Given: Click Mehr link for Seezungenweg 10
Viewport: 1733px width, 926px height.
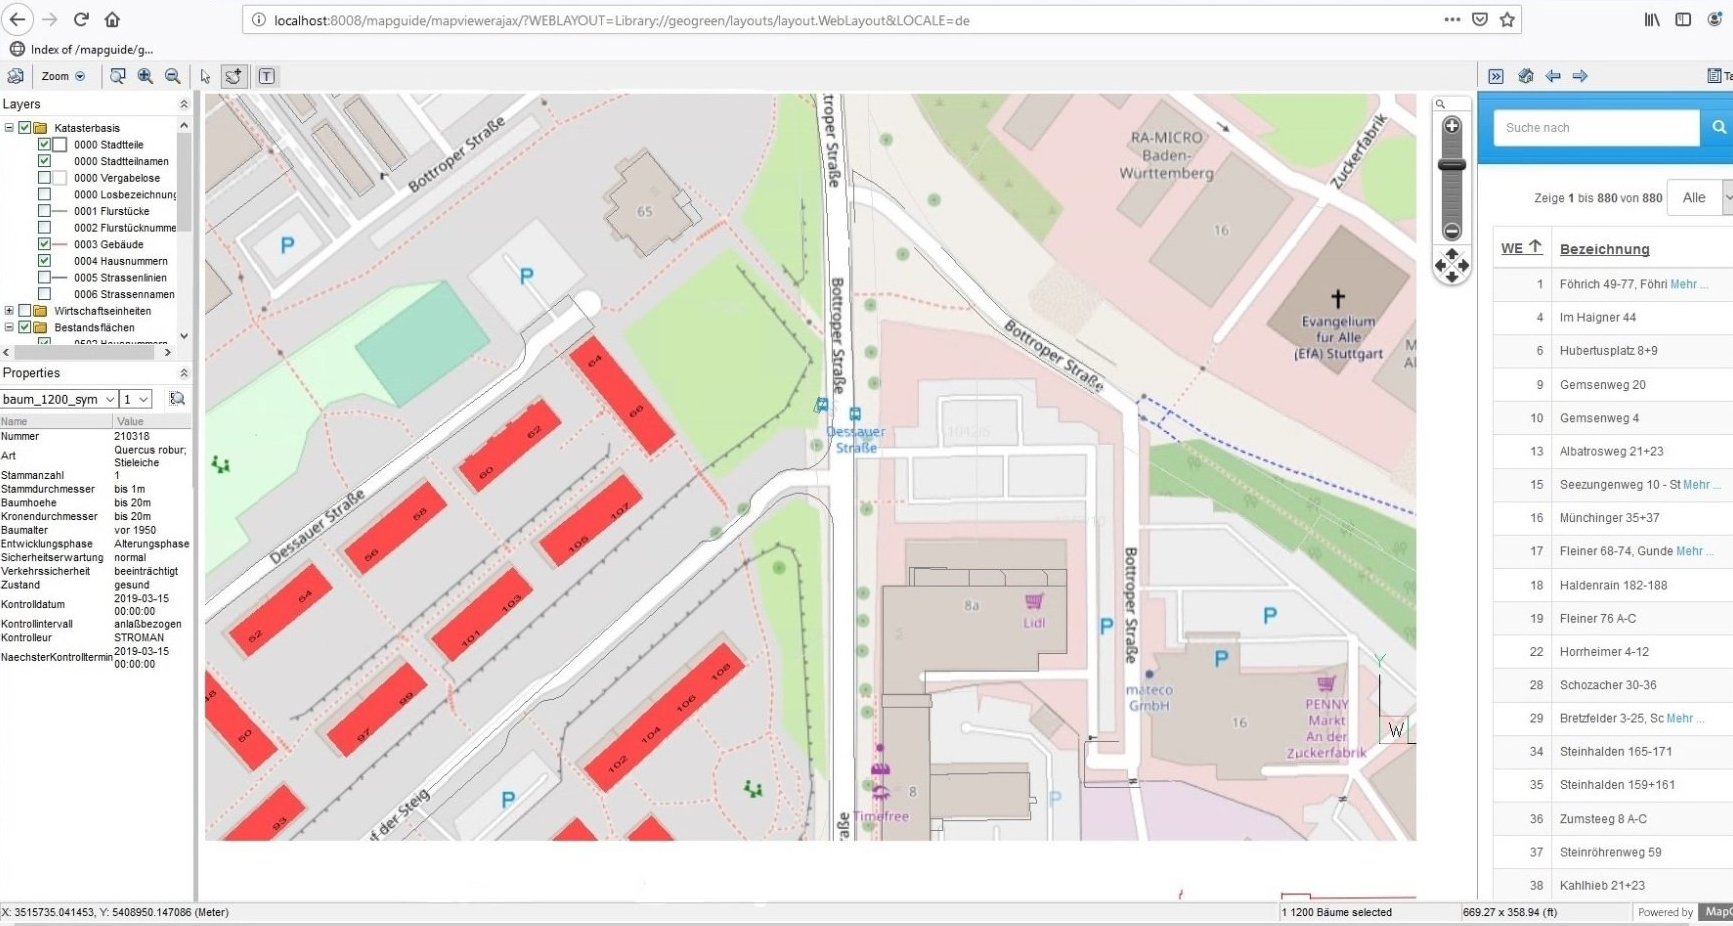Looking at the screenshot, I should coord(1697,484).
